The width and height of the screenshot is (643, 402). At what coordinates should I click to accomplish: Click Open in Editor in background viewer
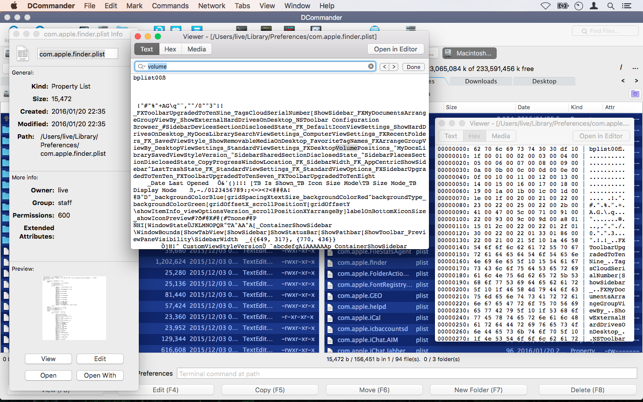click(x=601, y=136)
